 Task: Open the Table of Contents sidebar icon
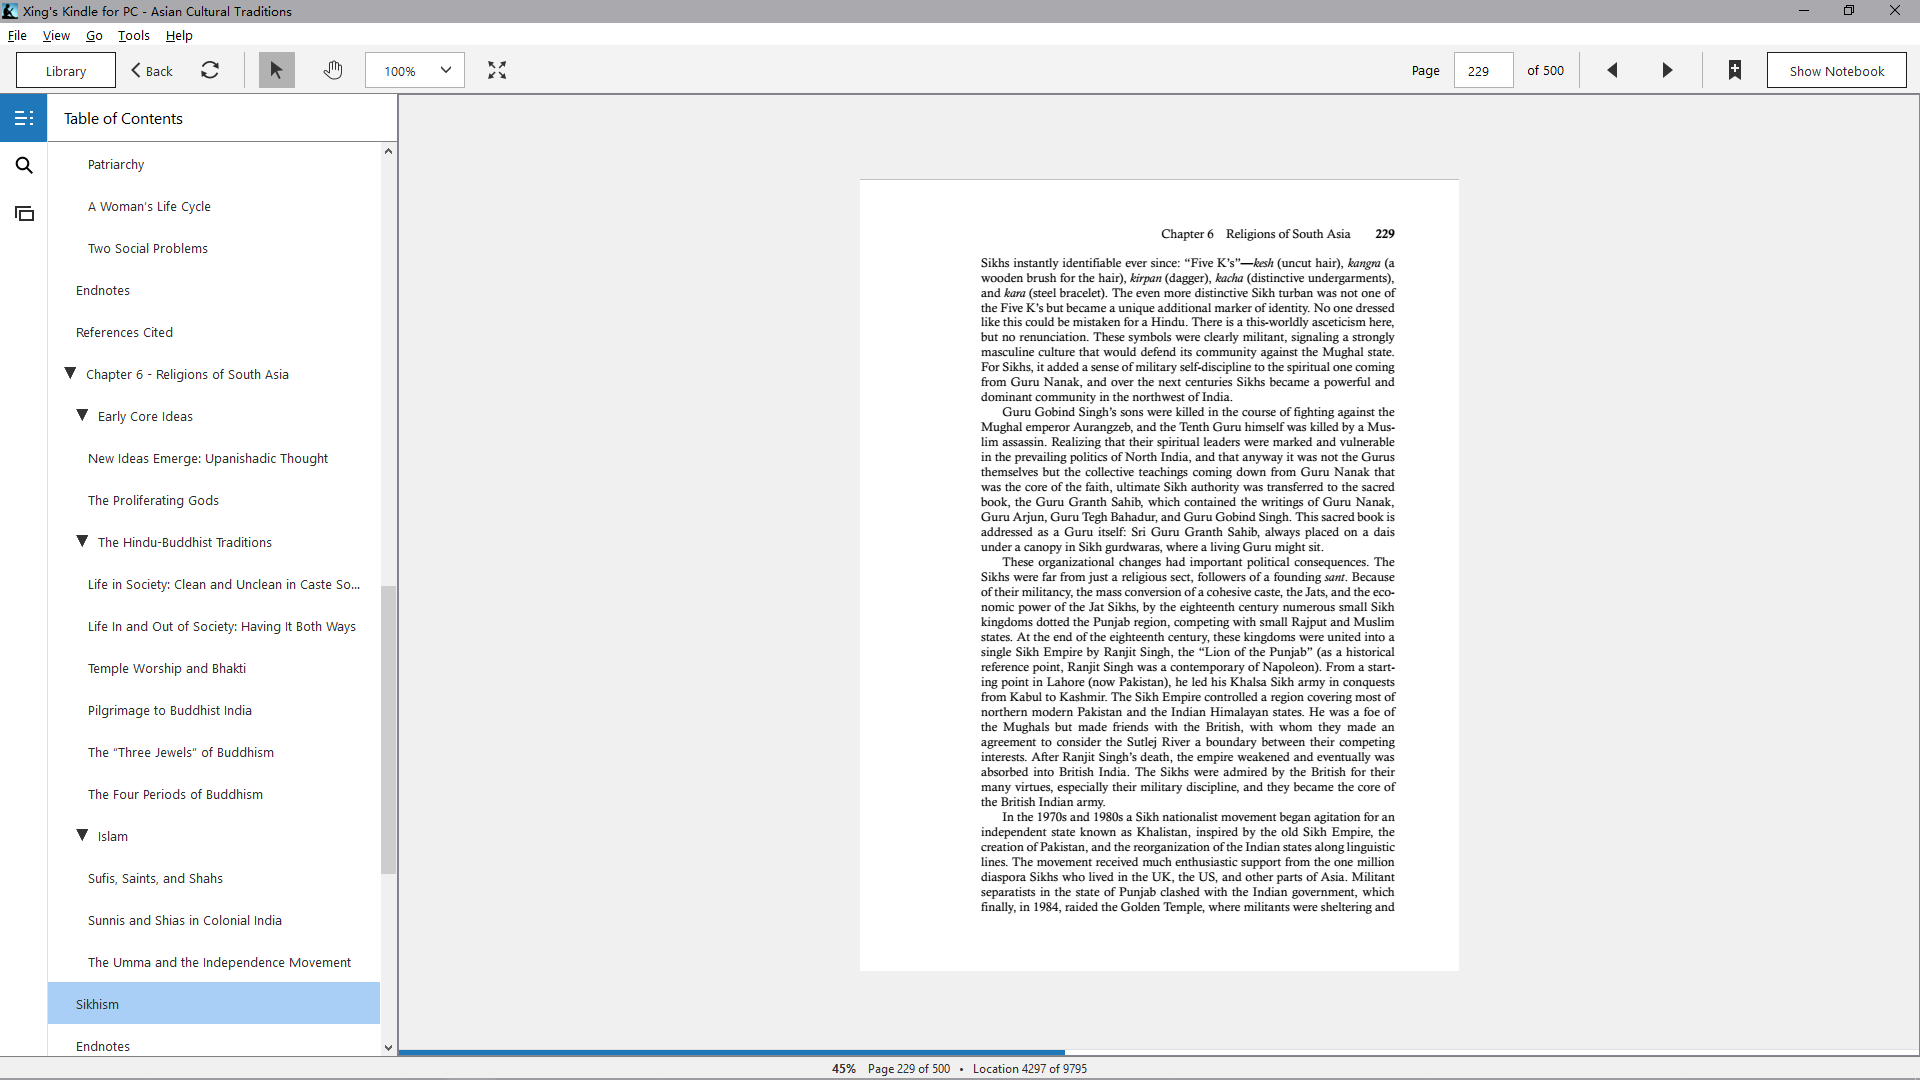coord(24,118)
